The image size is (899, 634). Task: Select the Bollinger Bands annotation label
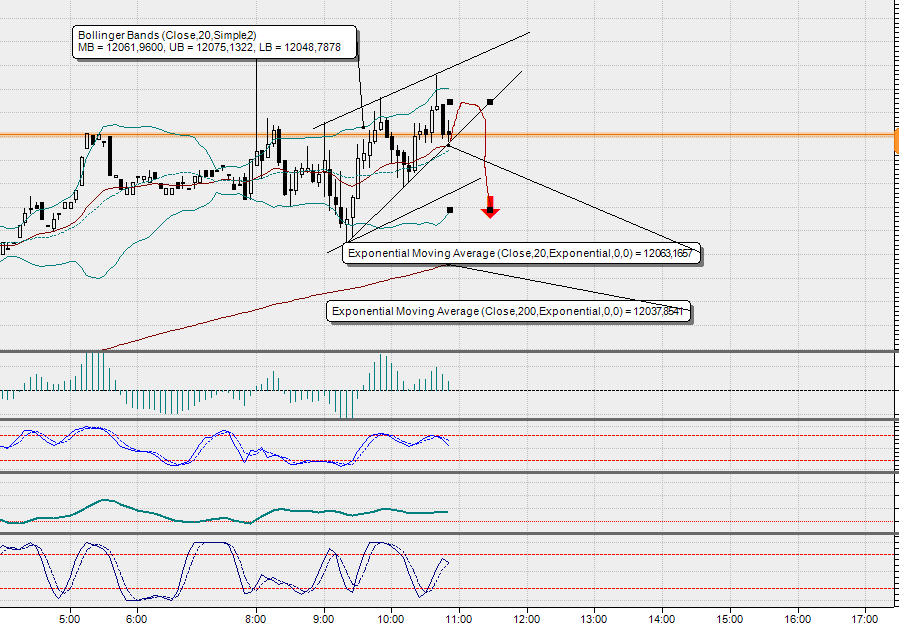click(214, 42)
